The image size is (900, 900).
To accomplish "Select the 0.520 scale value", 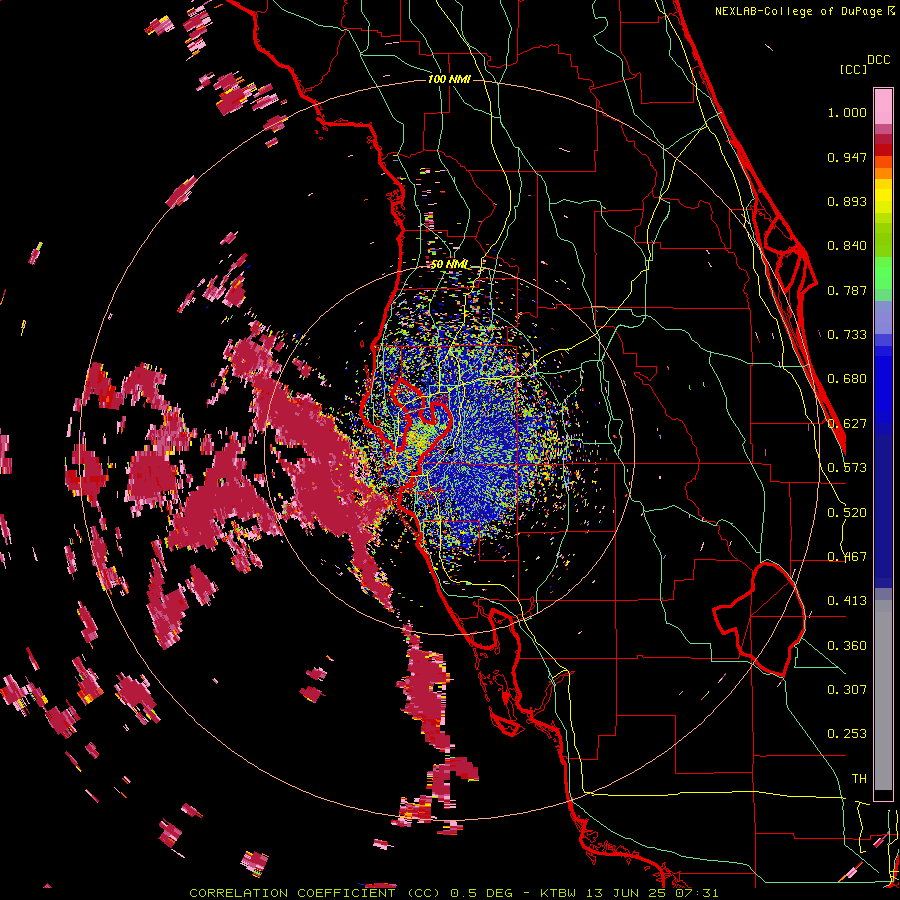I will (x=847, y=513).
